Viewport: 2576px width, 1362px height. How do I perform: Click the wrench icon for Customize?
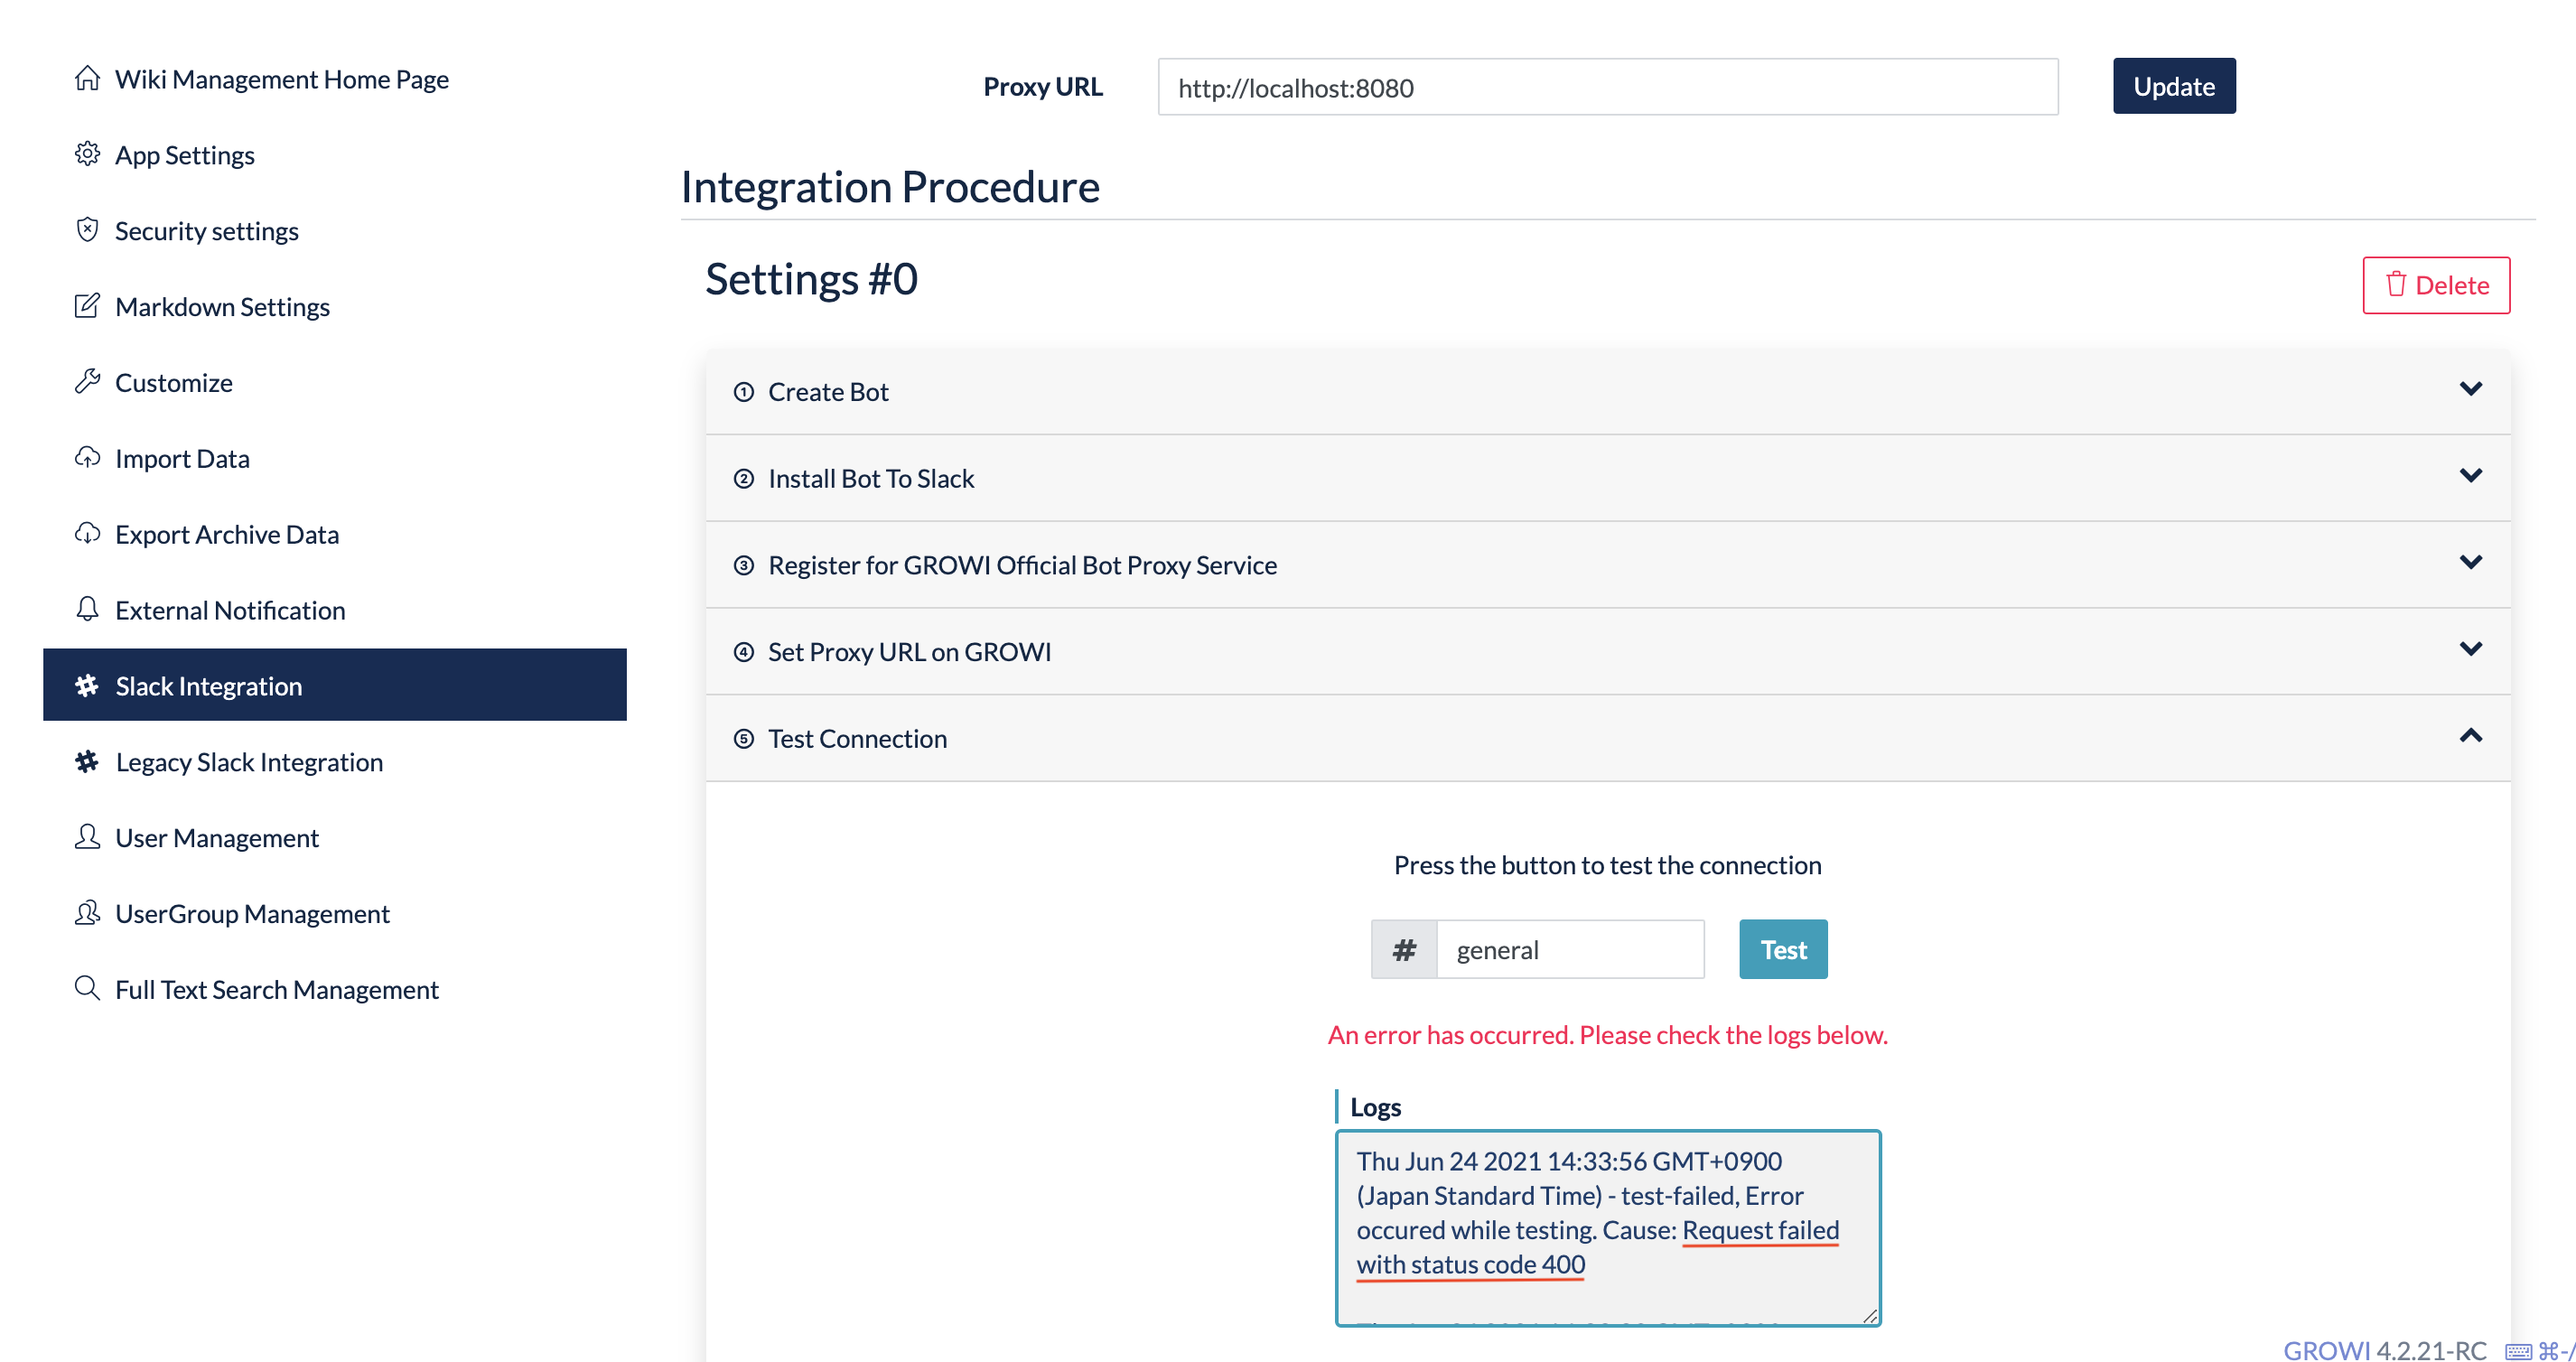click(x=87, y=382)
